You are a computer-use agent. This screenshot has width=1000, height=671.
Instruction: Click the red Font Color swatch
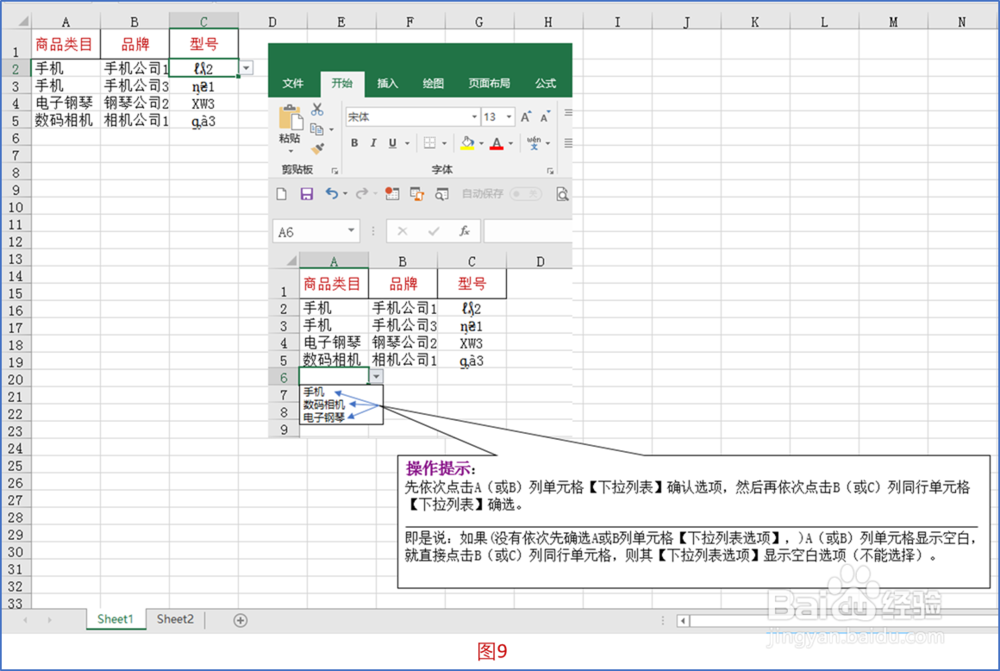[x=498, y=145]
